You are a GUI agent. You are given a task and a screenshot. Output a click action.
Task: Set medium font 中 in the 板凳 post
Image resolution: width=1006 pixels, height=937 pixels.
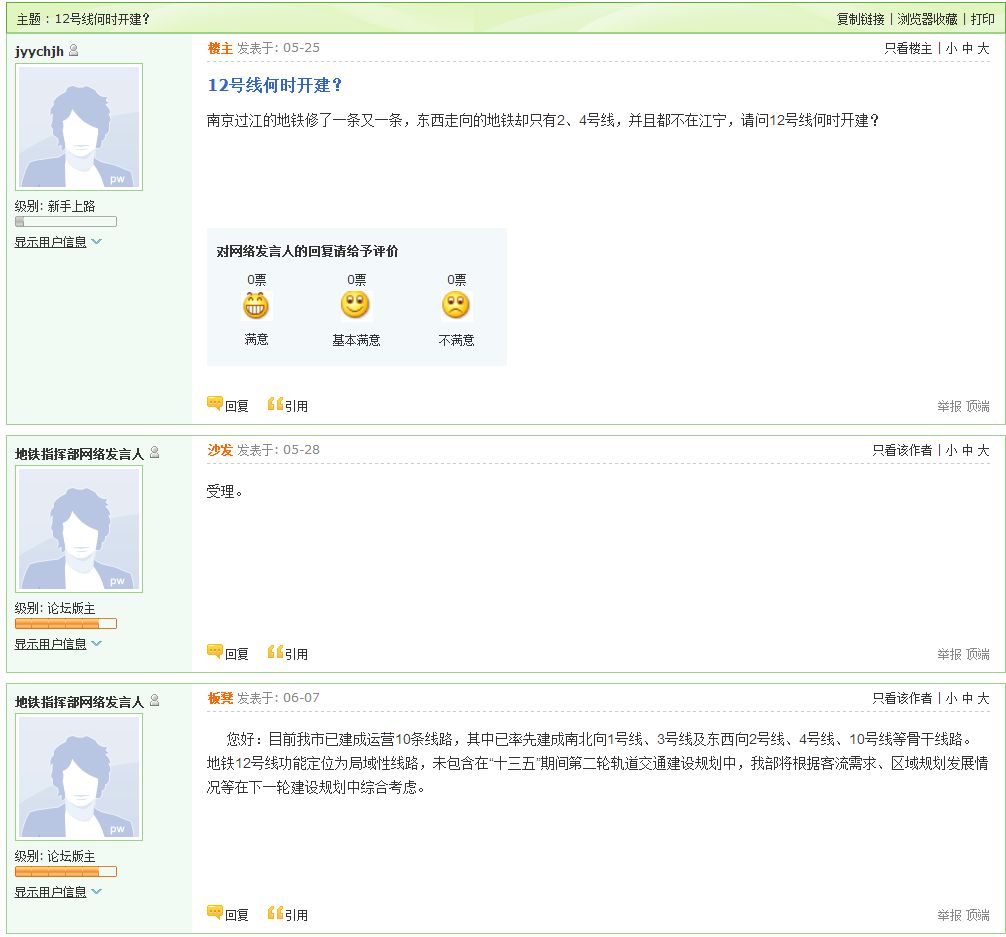[968, 698]
